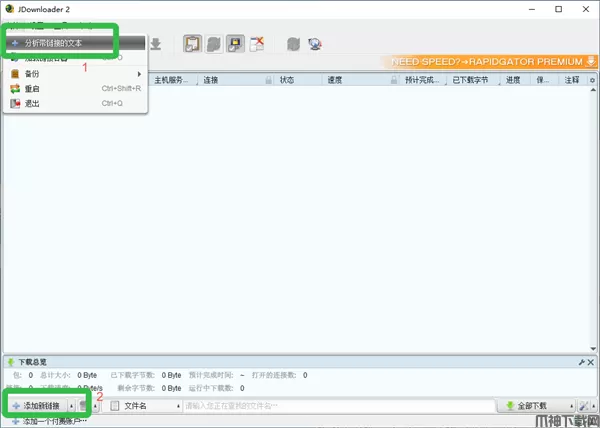Click the JDownloader 2 title bar logo
600x428 pixels.
coord(10,9)
